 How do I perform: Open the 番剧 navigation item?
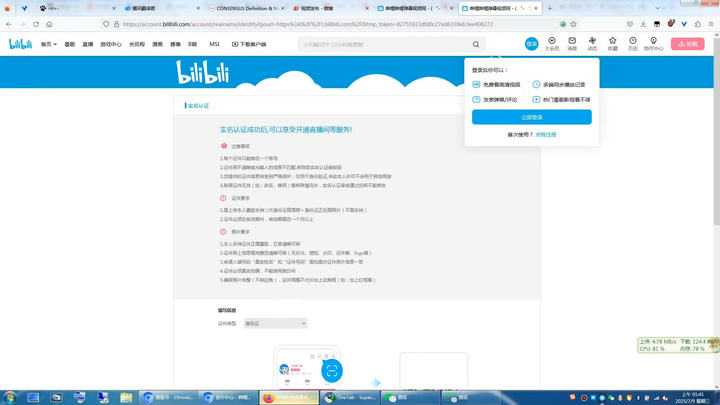[69, 45]
